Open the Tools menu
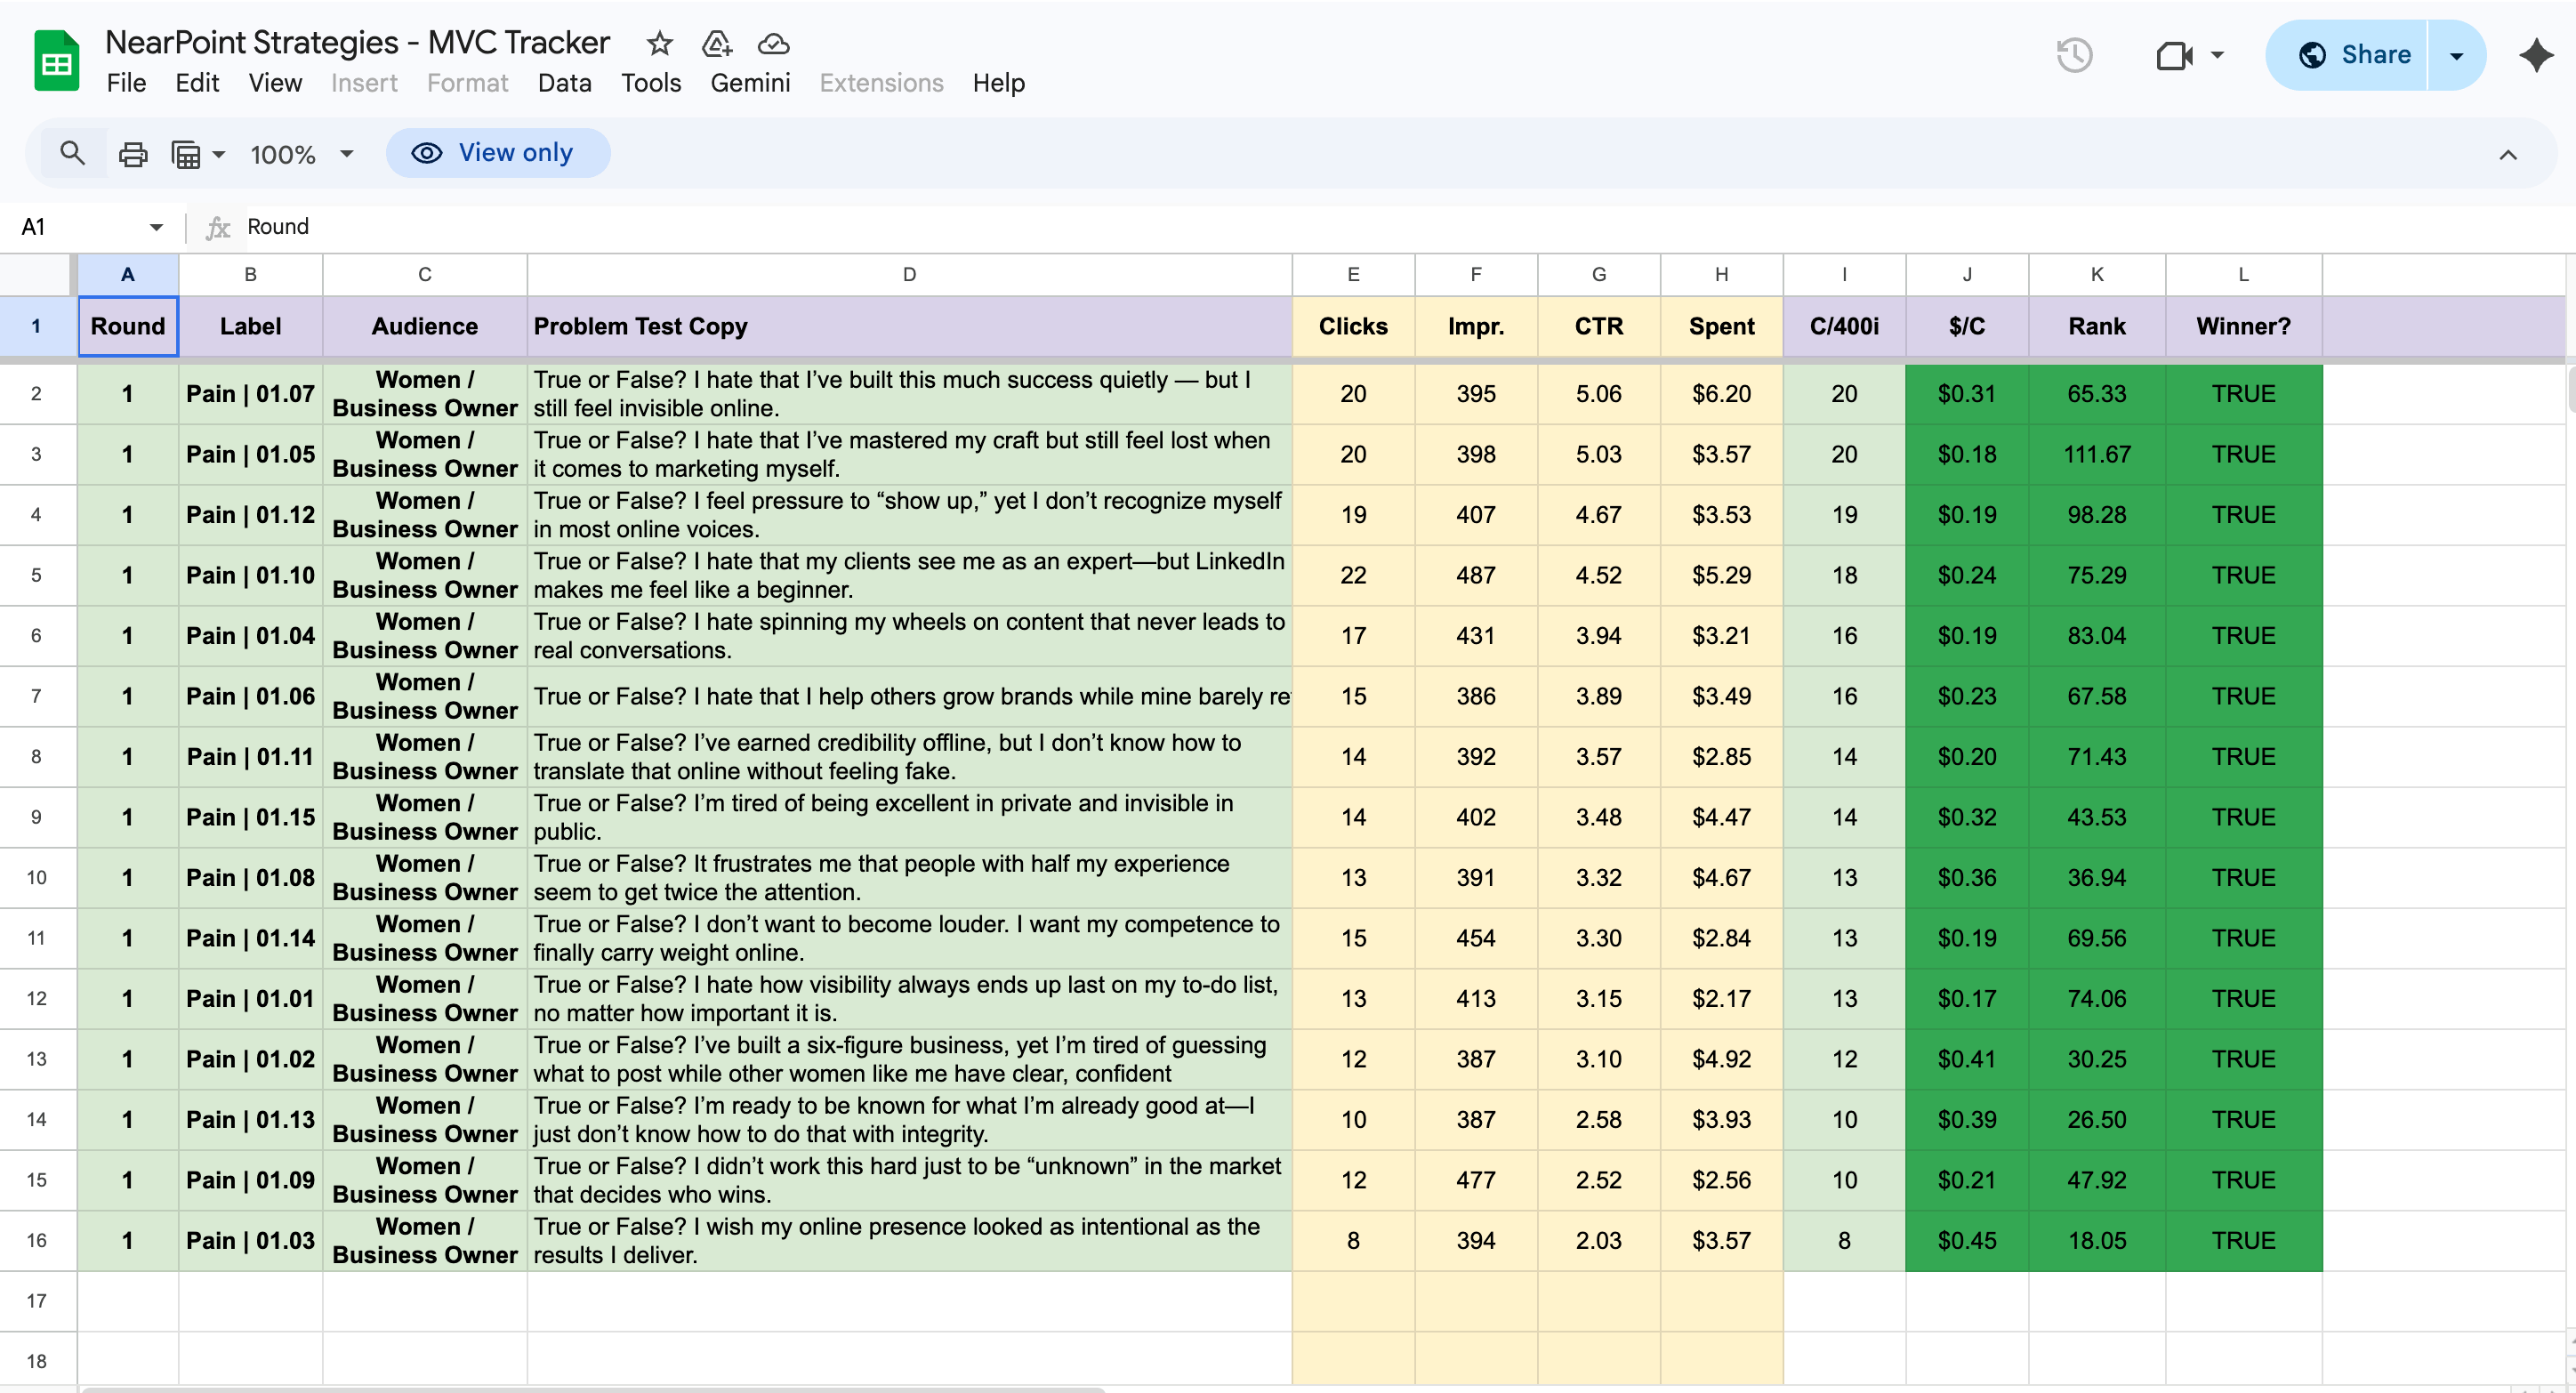Screen dimensions: 2576x1393 tap(650, 83)
